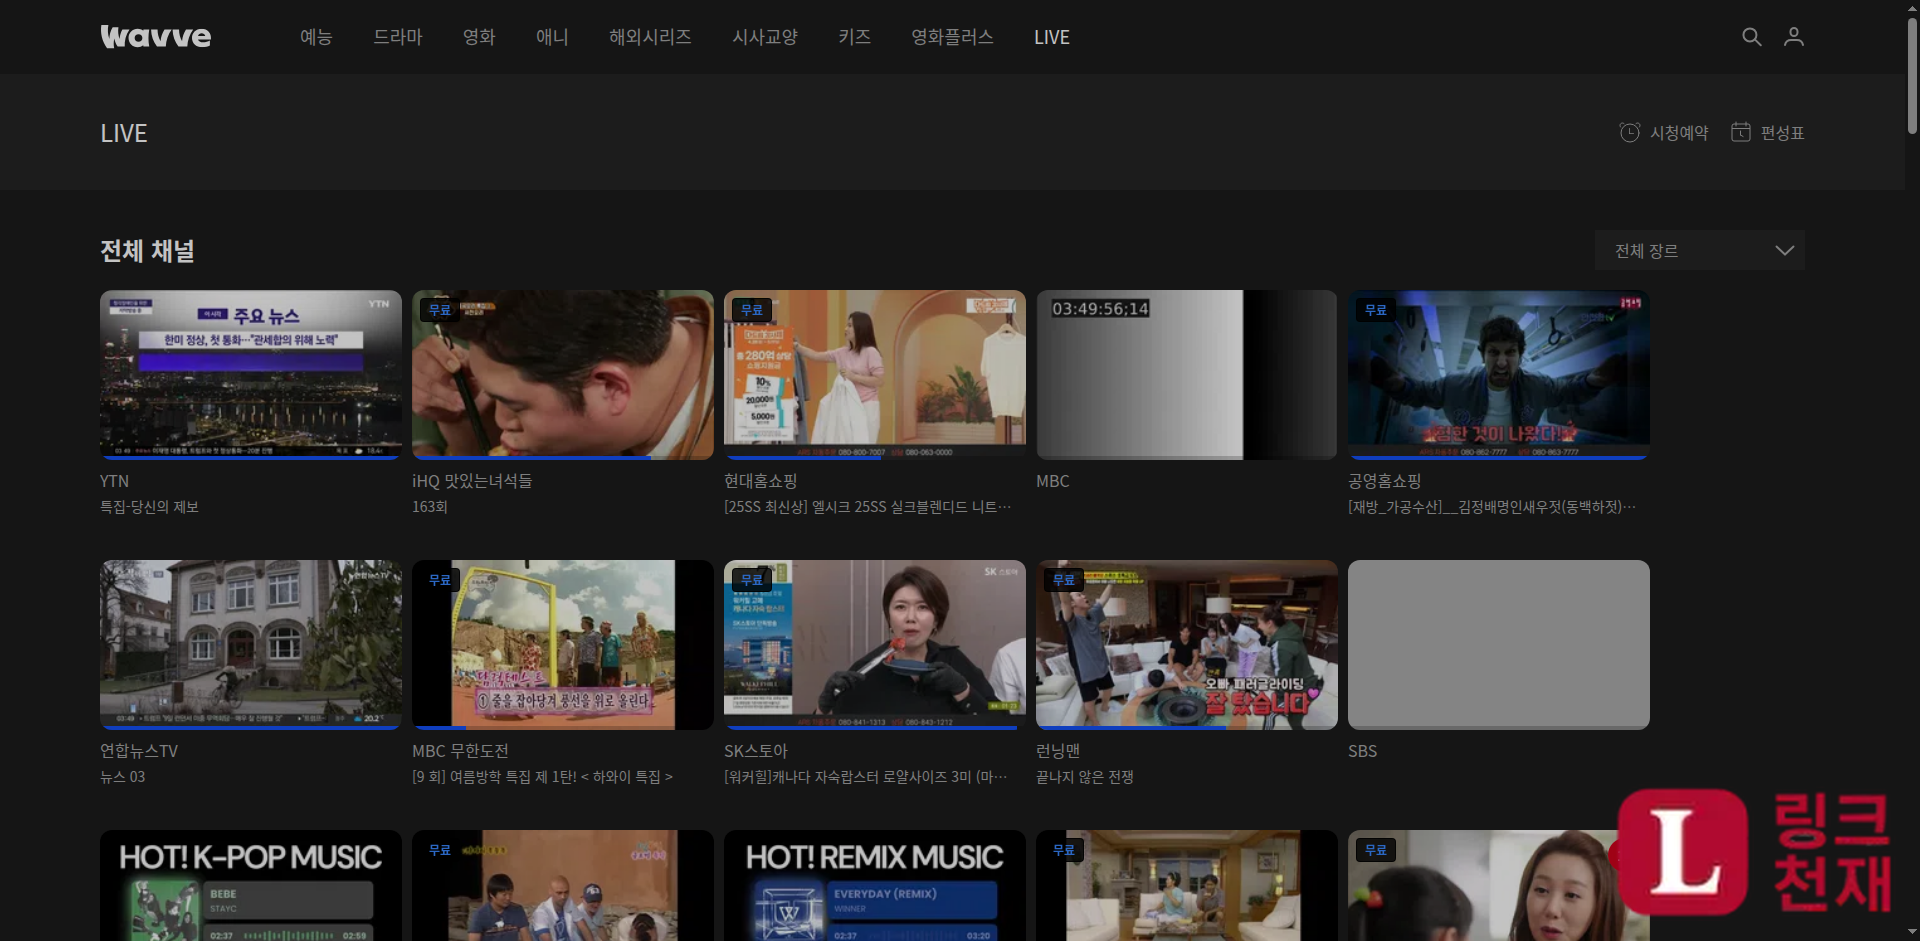Open the search magnifier icon

pyautogui.click(x=1751, y=37)
